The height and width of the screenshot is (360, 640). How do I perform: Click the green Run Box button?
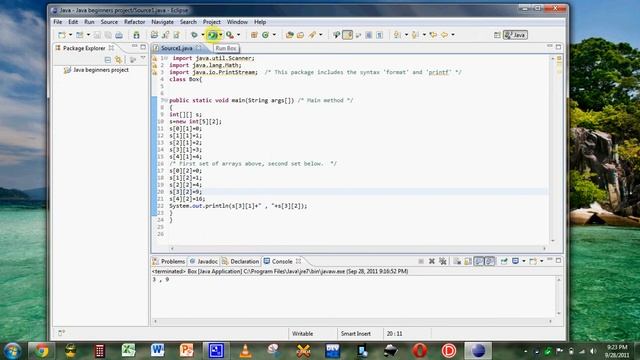pyautogui.click(x=212, y=35)
